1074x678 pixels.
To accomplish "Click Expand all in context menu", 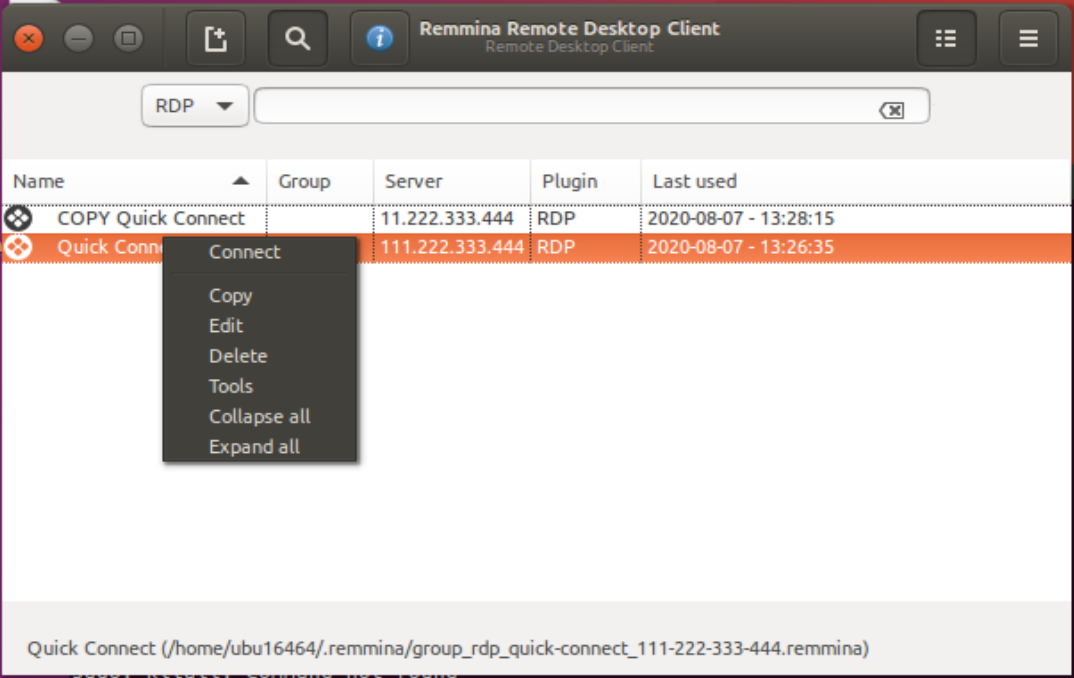I will [254, 447].
